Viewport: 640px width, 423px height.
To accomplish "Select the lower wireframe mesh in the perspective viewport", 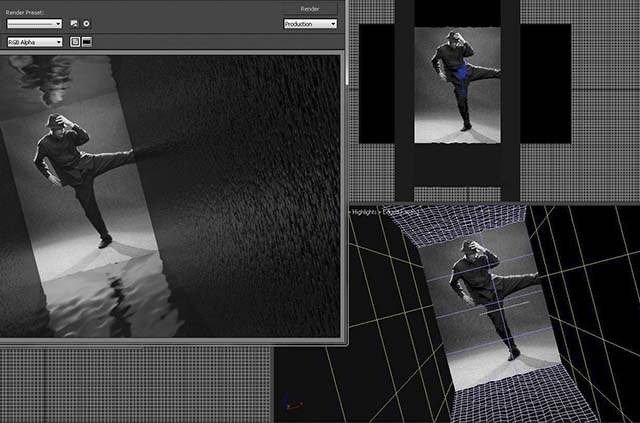I will (x=520, y=395).
